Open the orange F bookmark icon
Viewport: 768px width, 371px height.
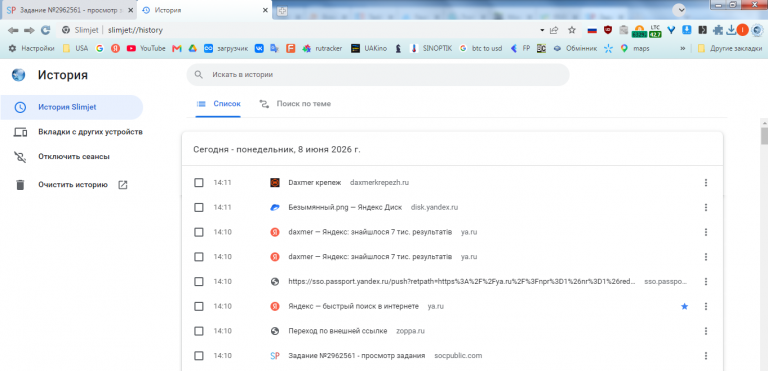[x=290, y=49]
